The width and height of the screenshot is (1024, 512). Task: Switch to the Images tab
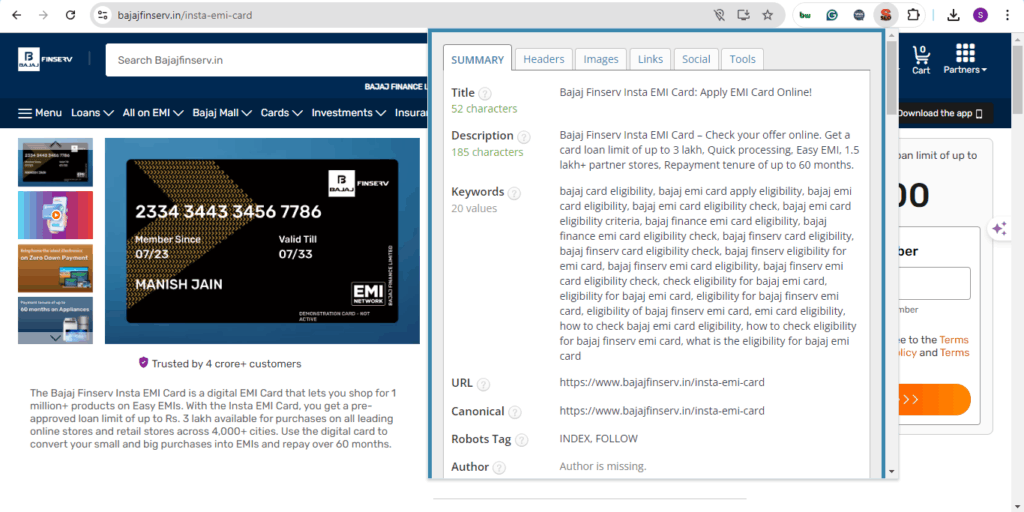coord(601,59)
